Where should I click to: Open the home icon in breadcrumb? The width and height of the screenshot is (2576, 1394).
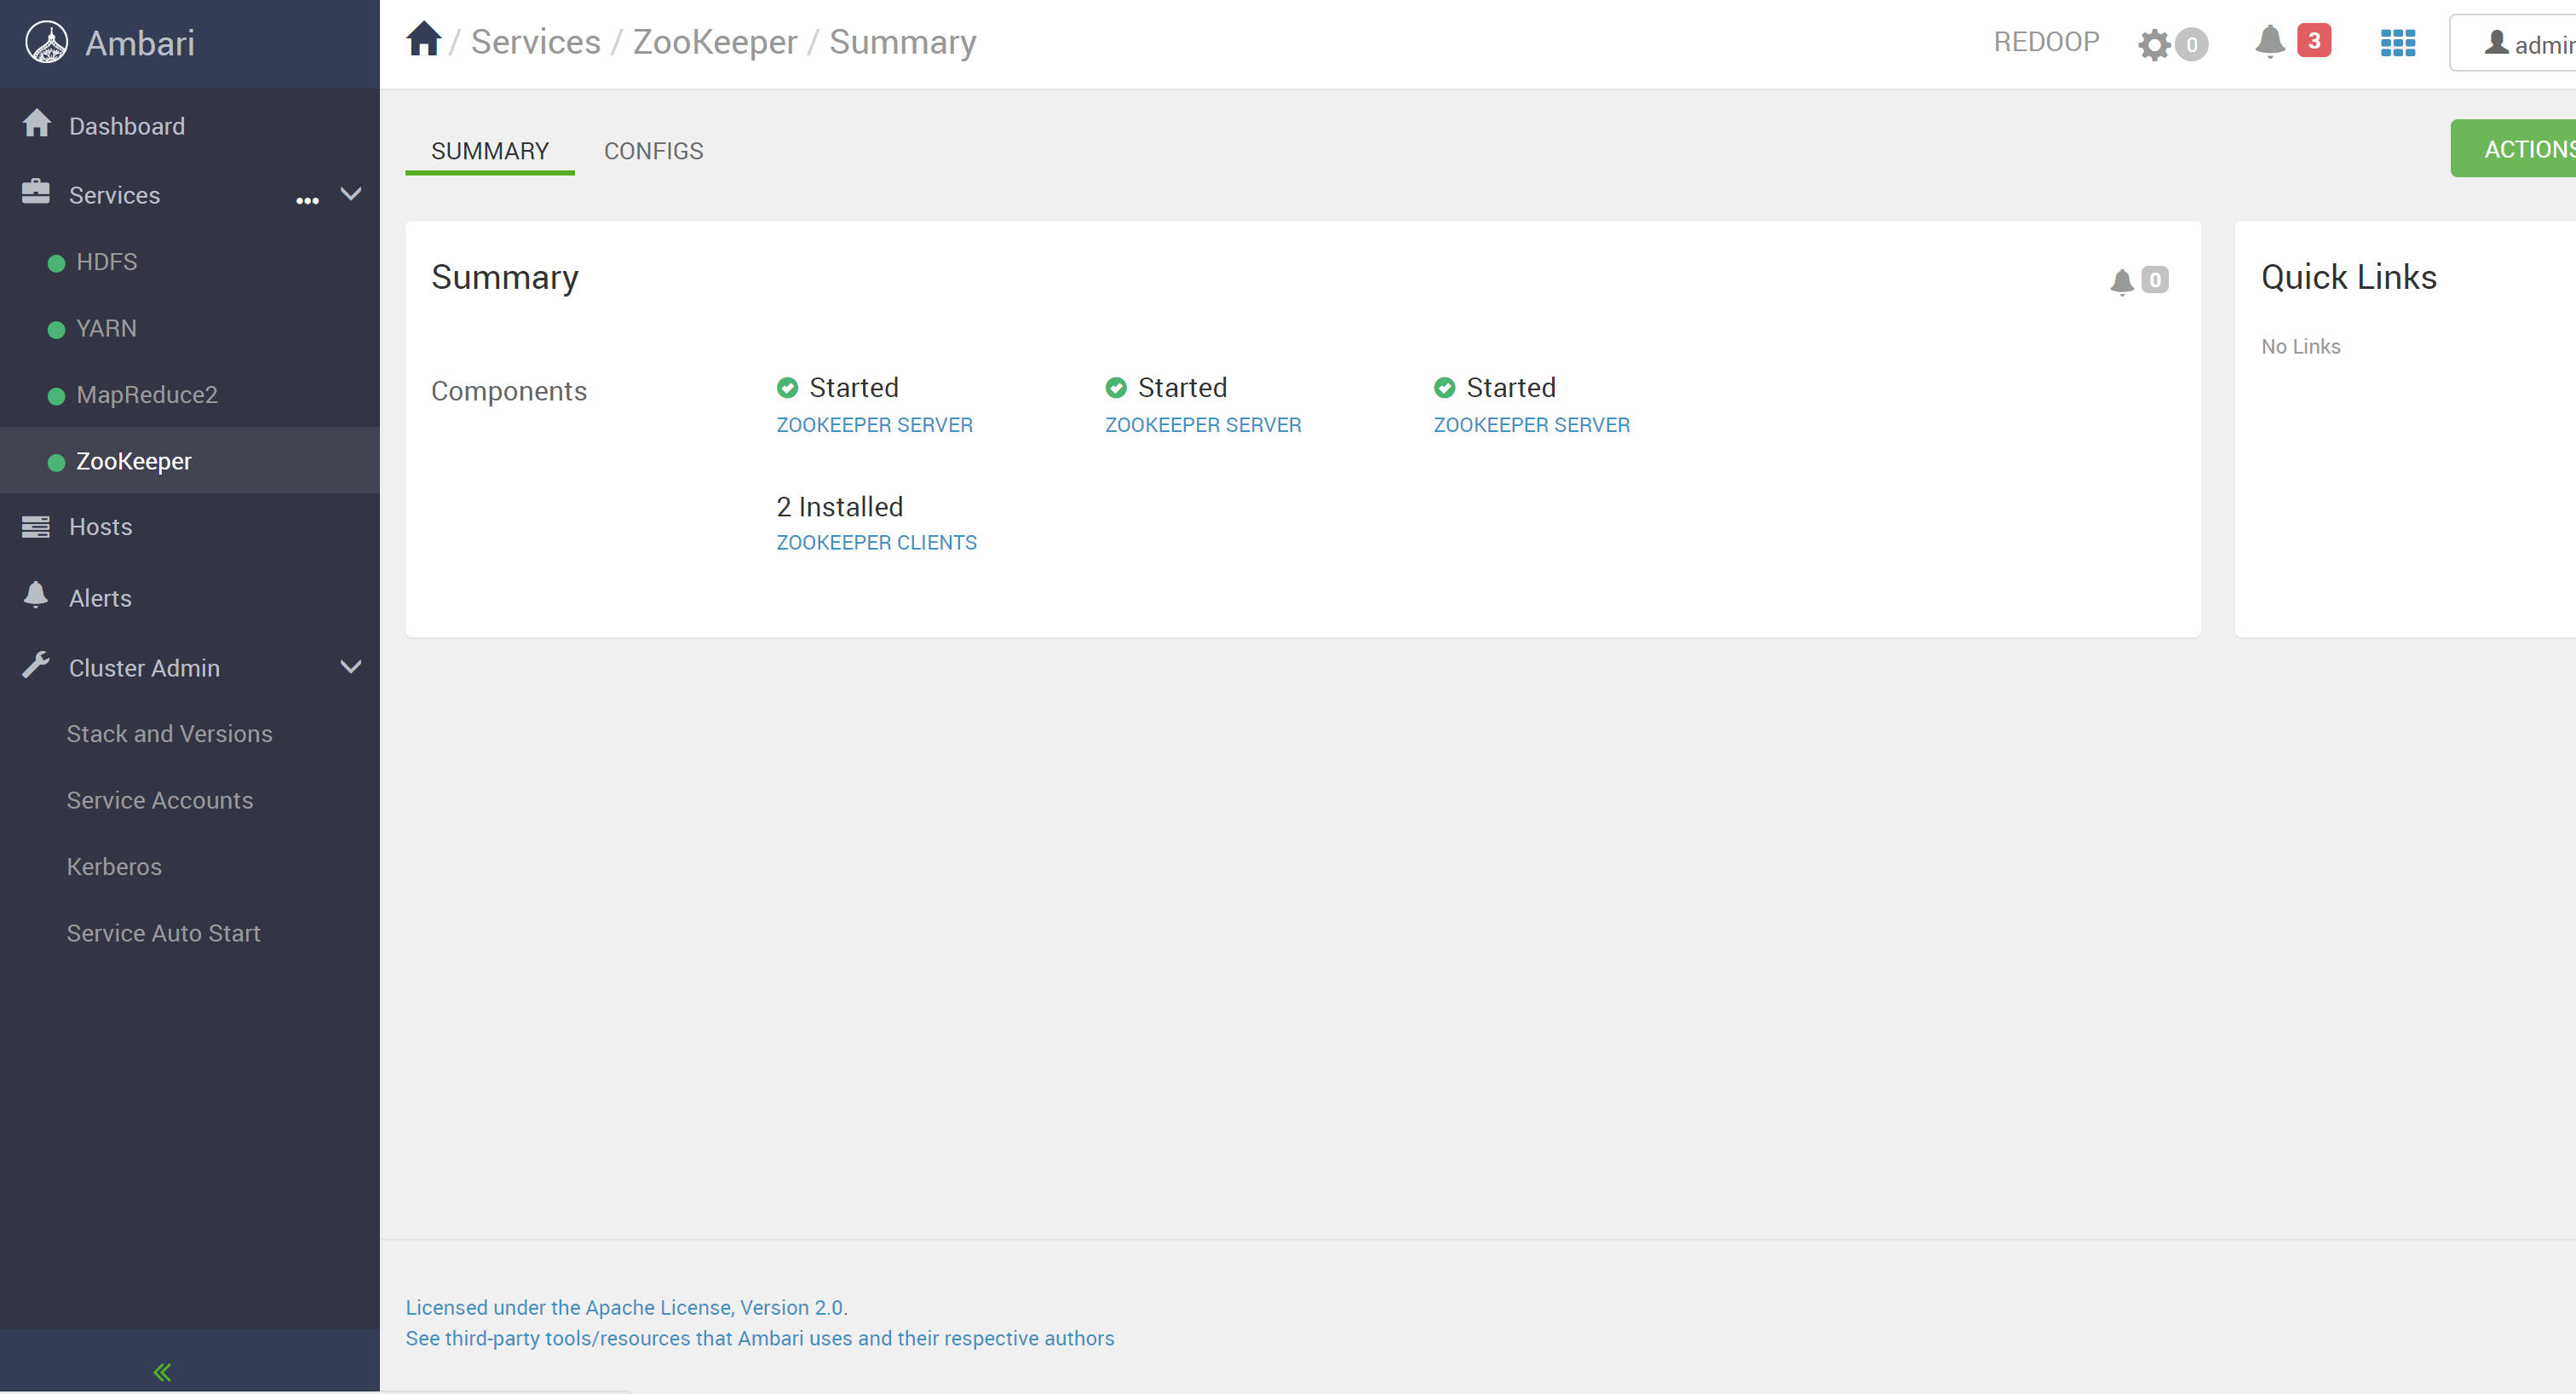(x=423, y=39)
